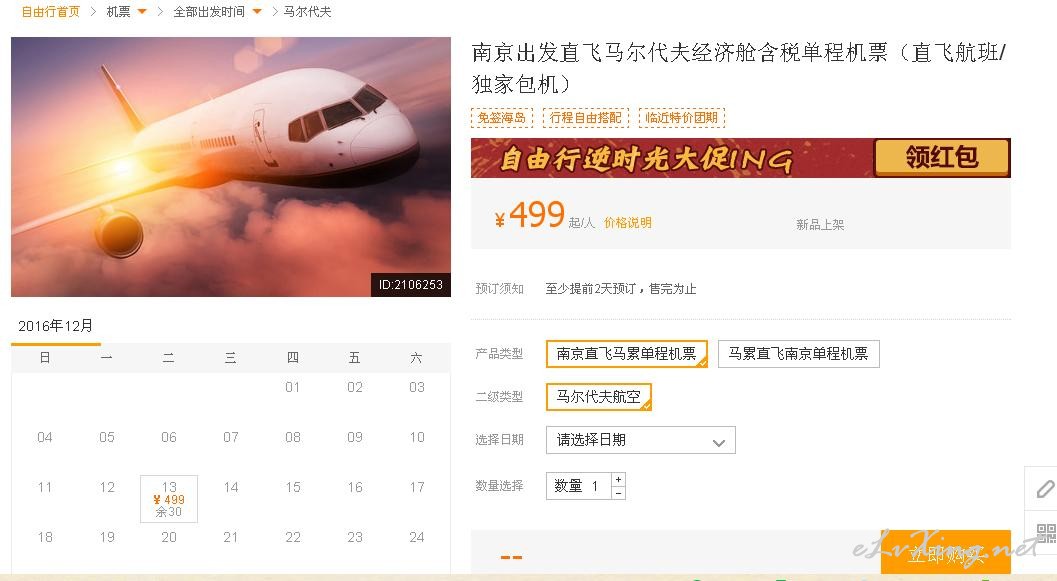1057x581 pixels.
Task: Click the 马尔代夫 breadcrumb item
Action: (307, 11)
